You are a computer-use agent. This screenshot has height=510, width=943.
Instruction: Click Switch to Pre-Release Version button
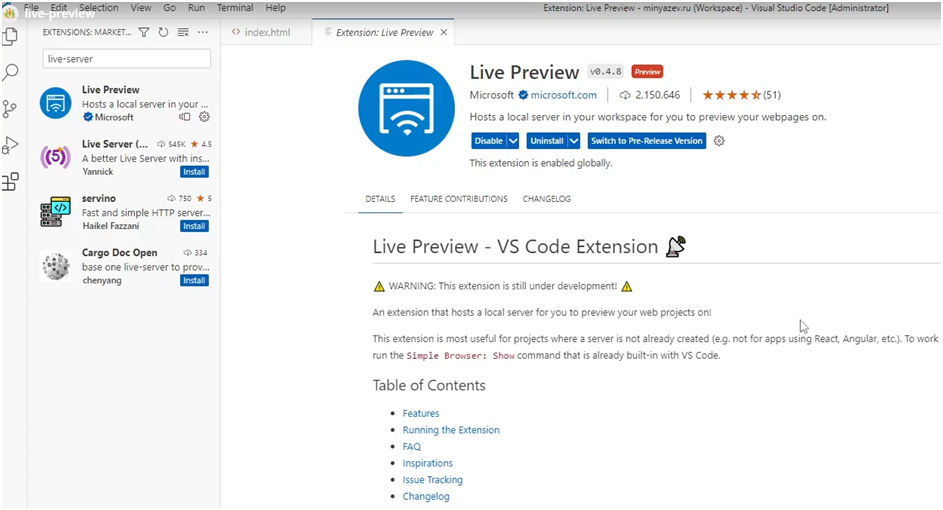pyautogui.click(x=647, y=141)
